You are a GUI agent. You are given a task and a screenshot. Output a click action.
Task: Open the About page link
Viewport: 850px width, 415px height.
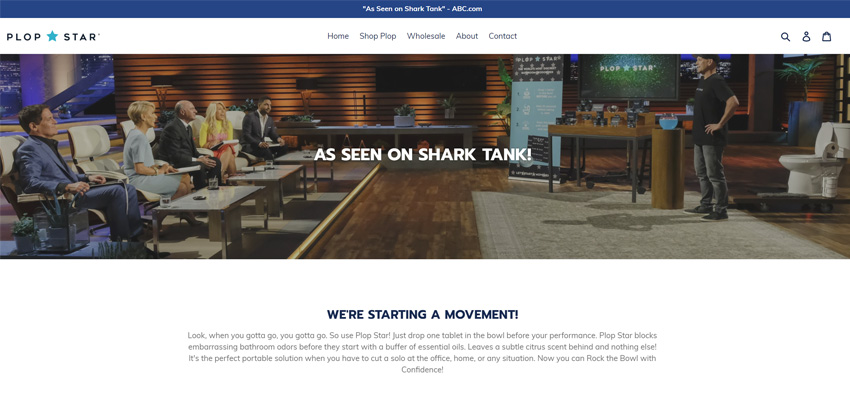pyautogui.click(x=467, y=36)
